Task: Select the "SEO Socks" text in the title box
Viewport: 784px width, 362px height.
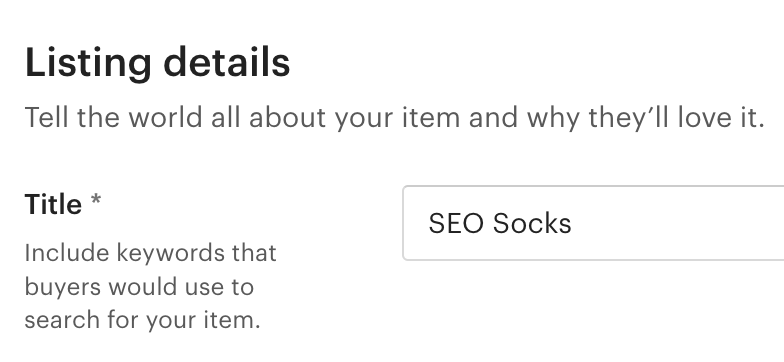Action: [x=500, y=223]
